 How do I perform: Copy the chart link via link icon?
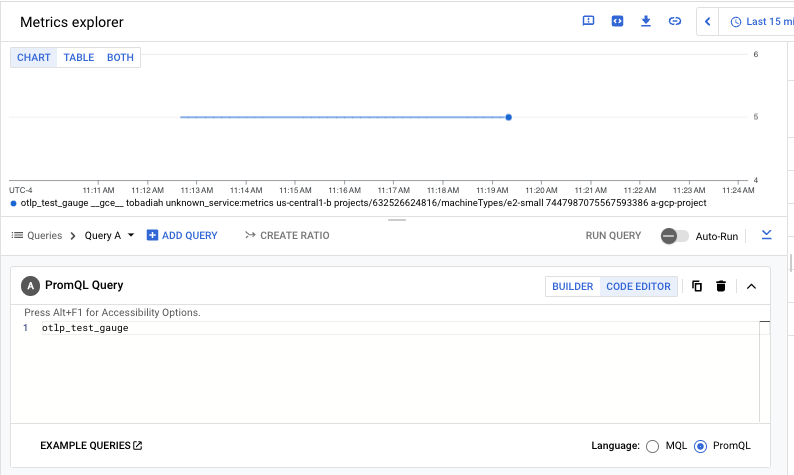[x=675, y=21]
